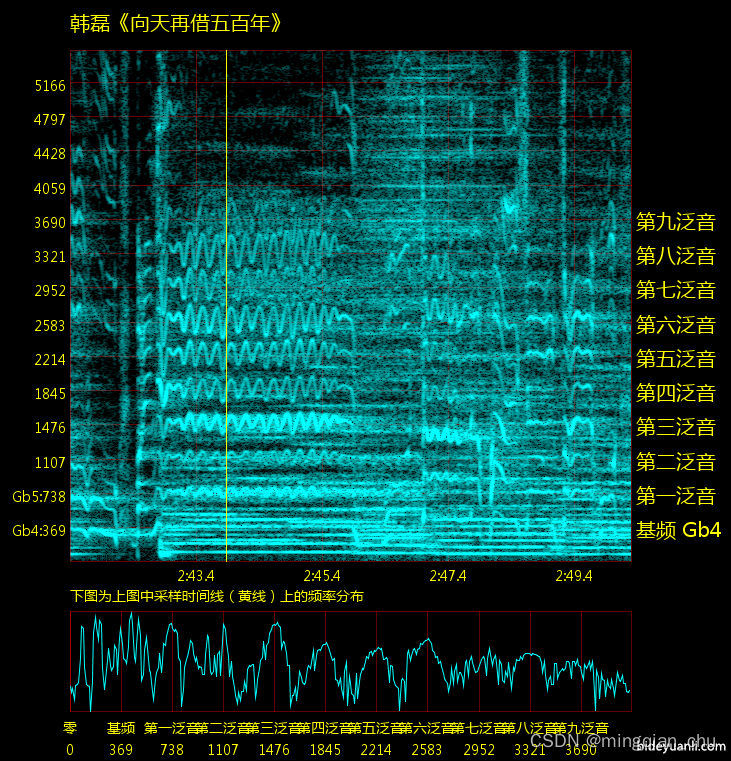Select the 1476 label on the spectrogram's vertical axis
The height and width of the screenshot is (761, 731).
pyautogui.click(x=50, y=428)
